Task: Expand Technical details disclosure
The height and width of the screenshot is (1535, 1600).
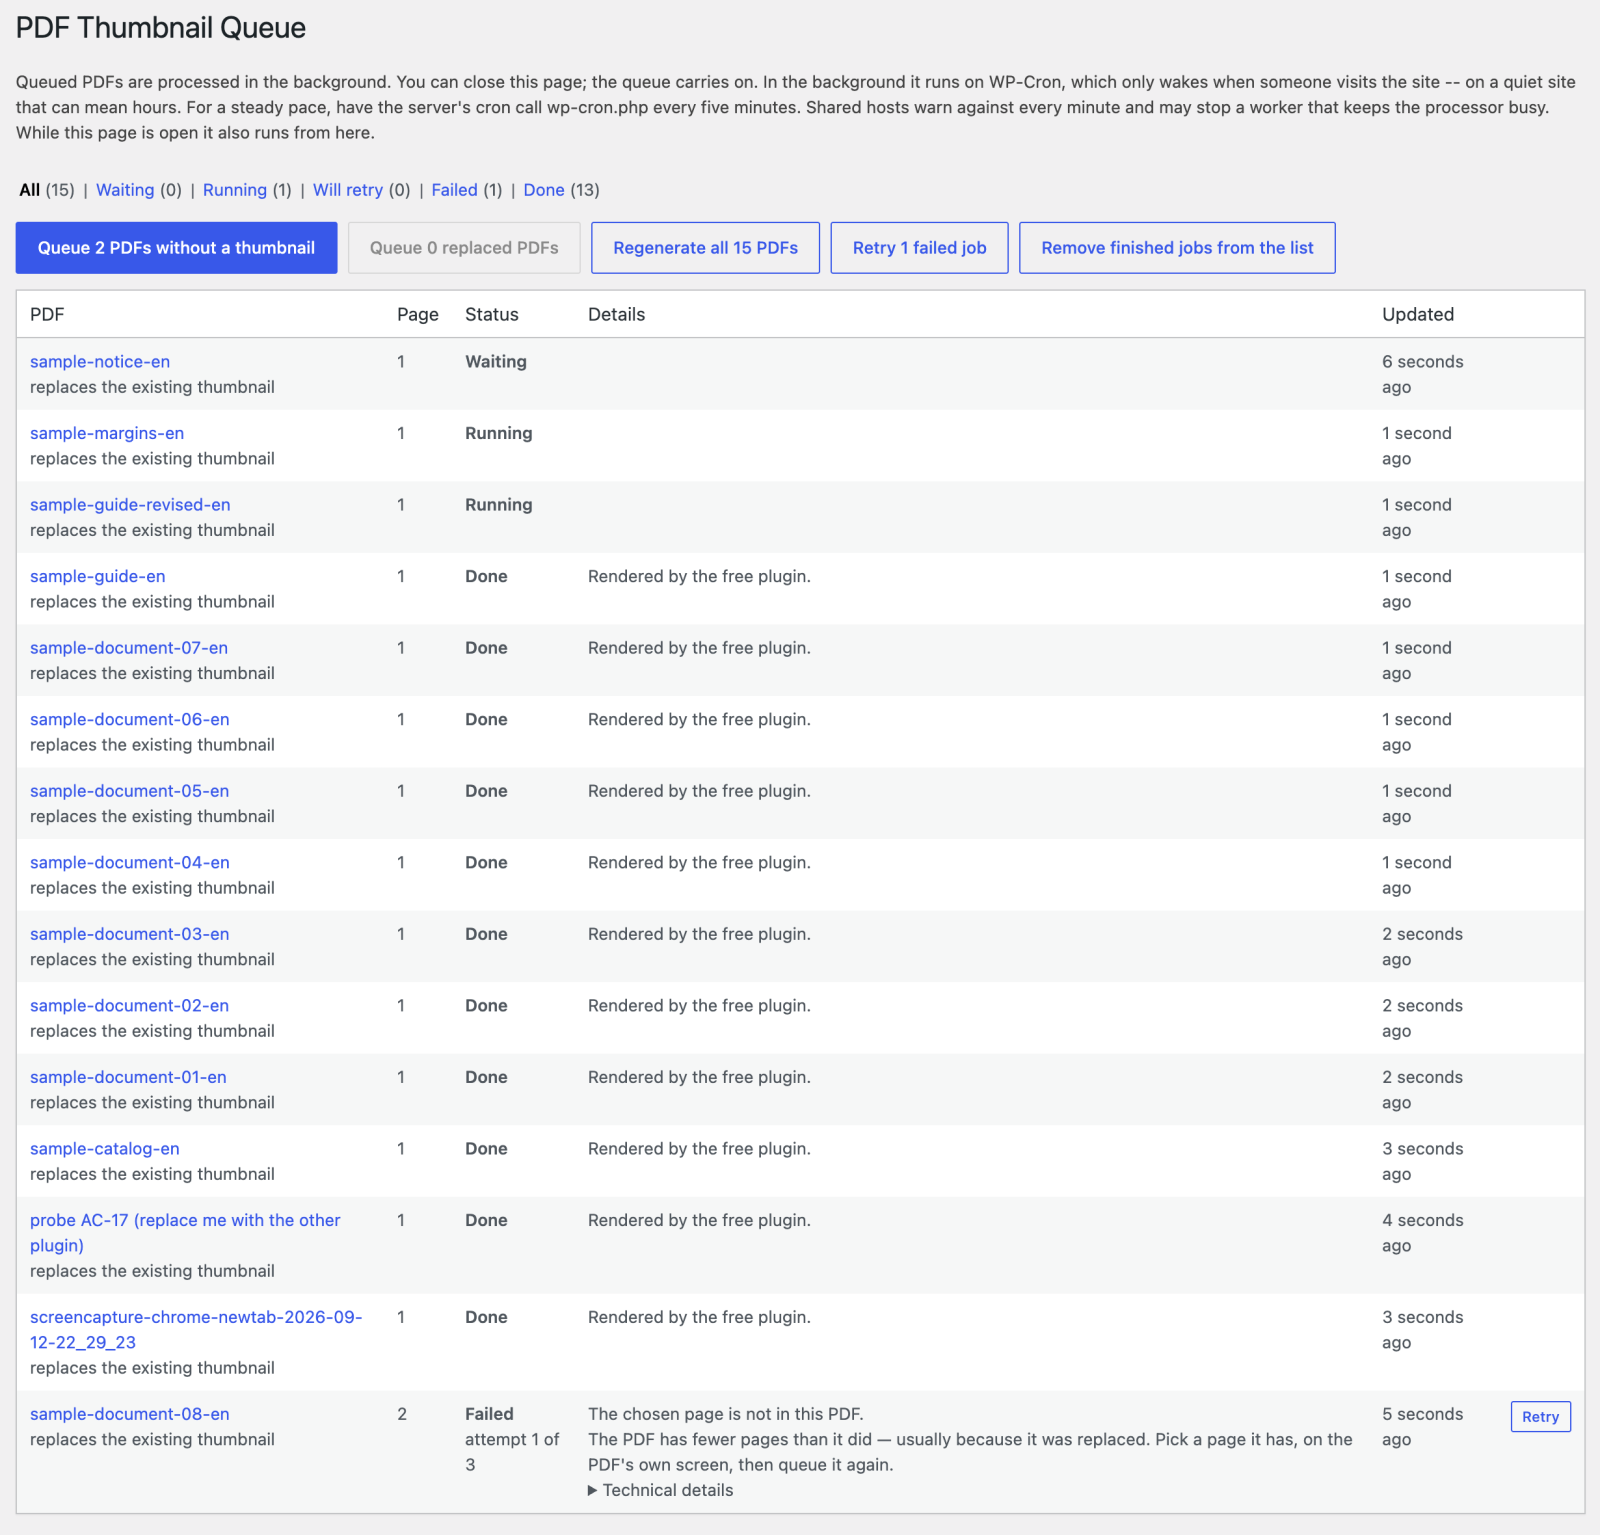Action: [661, 1490]
